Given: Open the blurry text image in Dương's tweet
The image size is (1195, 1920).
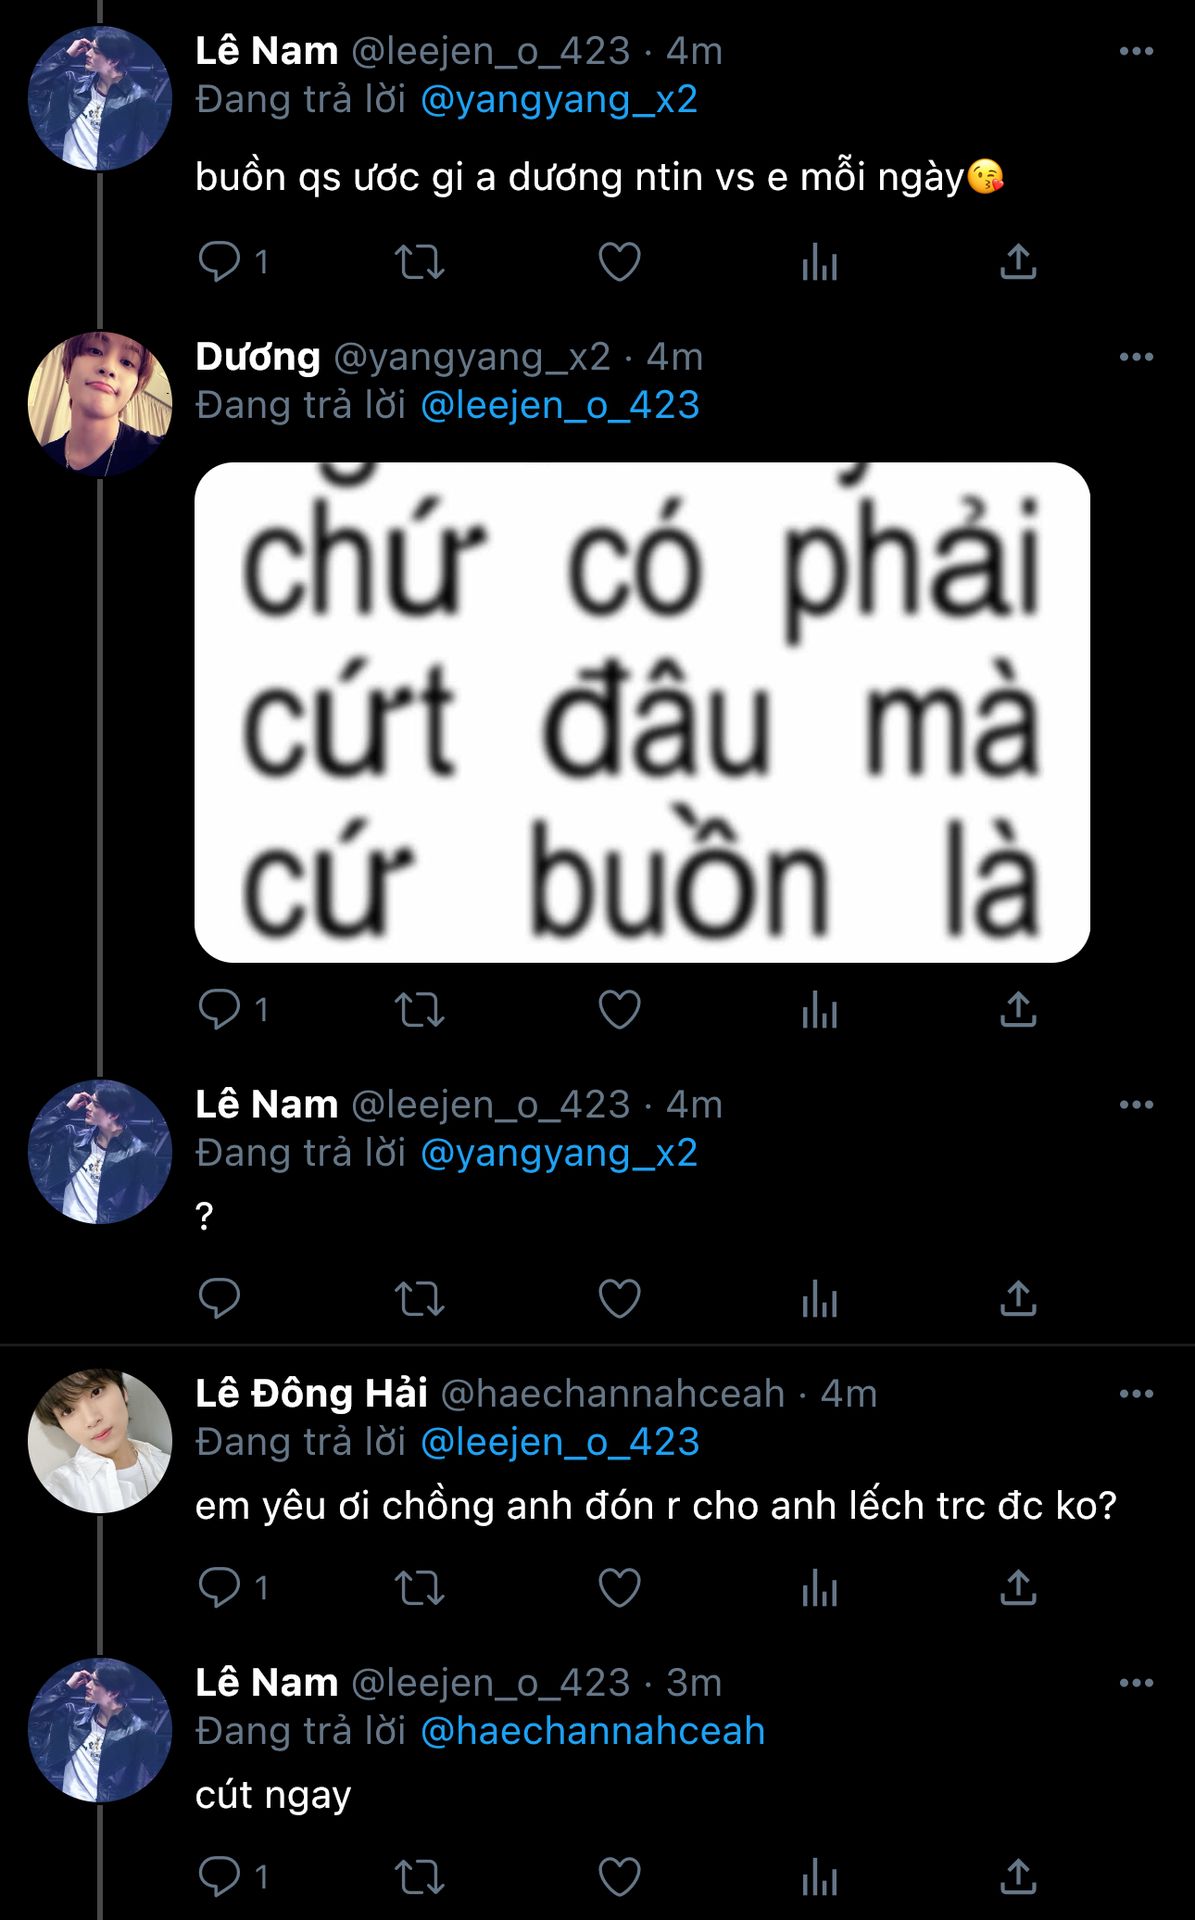Looking at the screenshot, I should click(642, 712).
